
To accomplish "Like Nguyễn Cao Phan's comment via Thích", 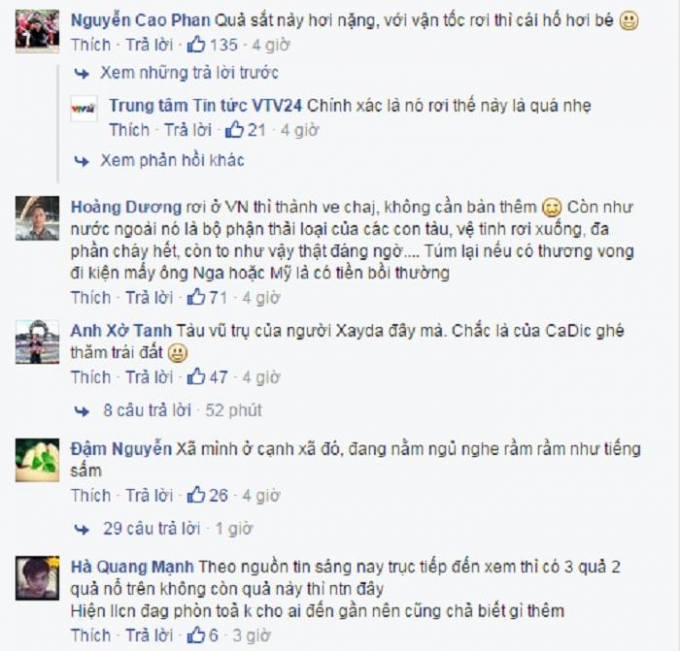I will [x=91, y=45].
